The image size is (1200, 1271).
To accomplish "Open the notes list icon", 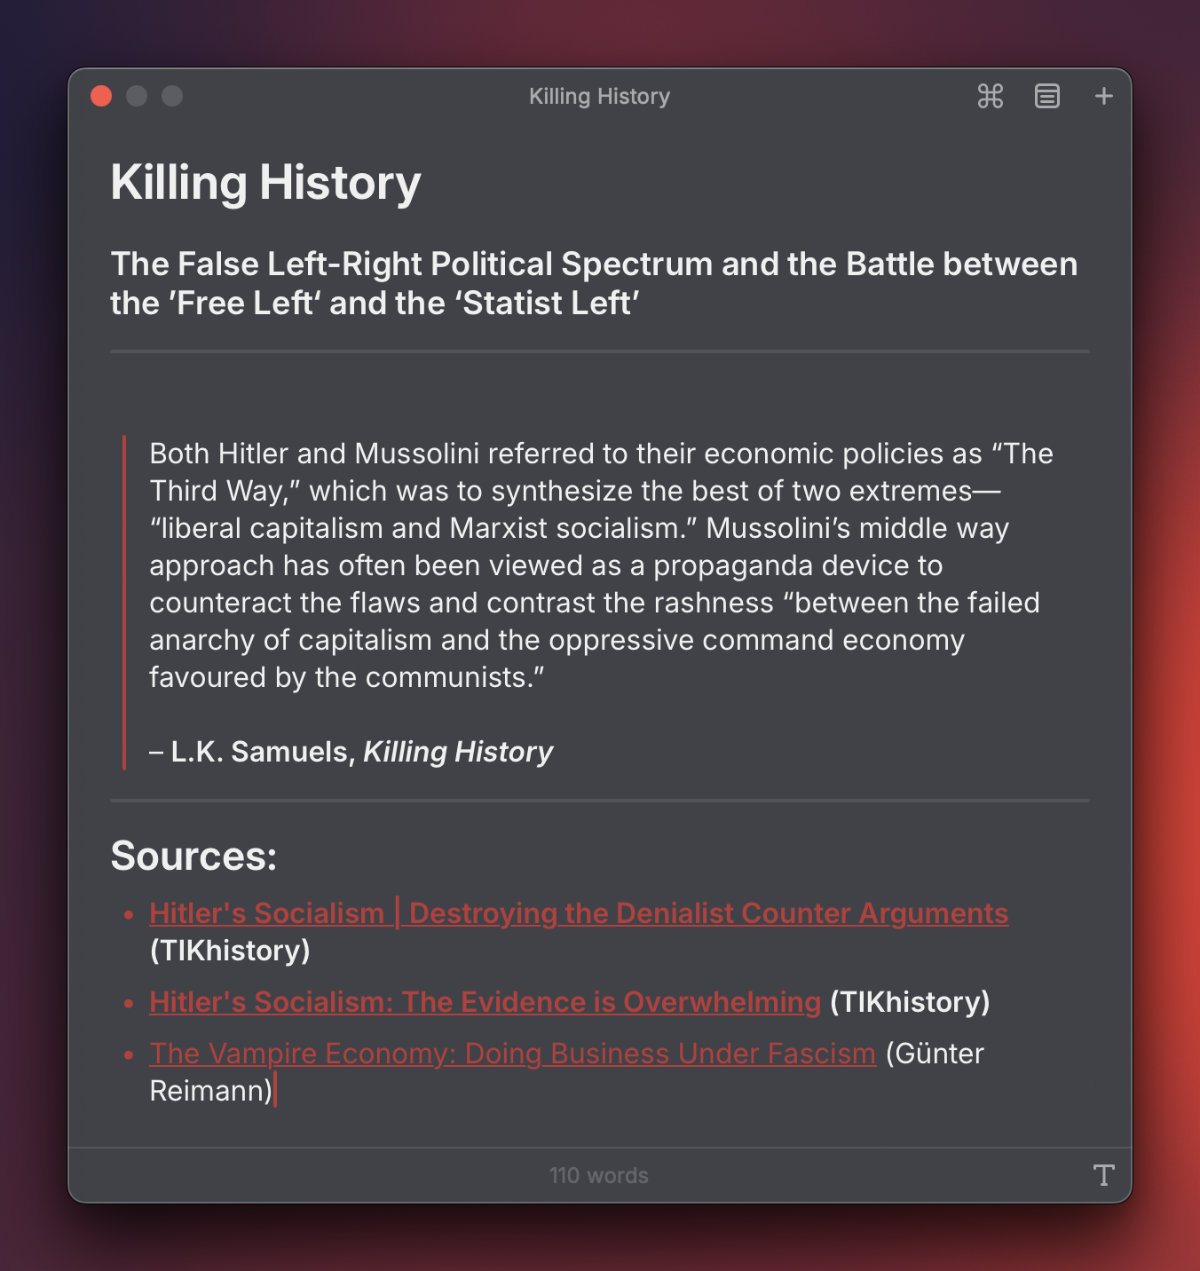I will pos(1047,96).
